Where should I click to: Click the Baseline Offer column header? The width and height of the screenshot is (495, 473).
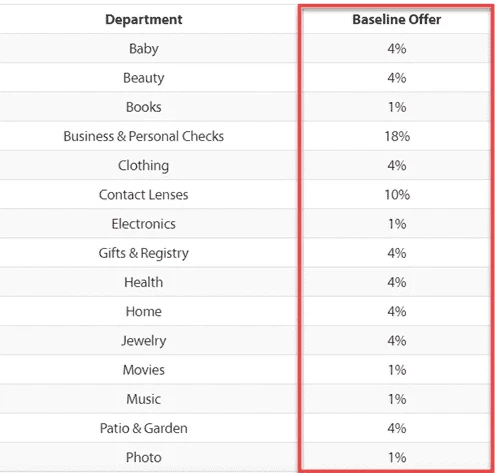[397, 19]
